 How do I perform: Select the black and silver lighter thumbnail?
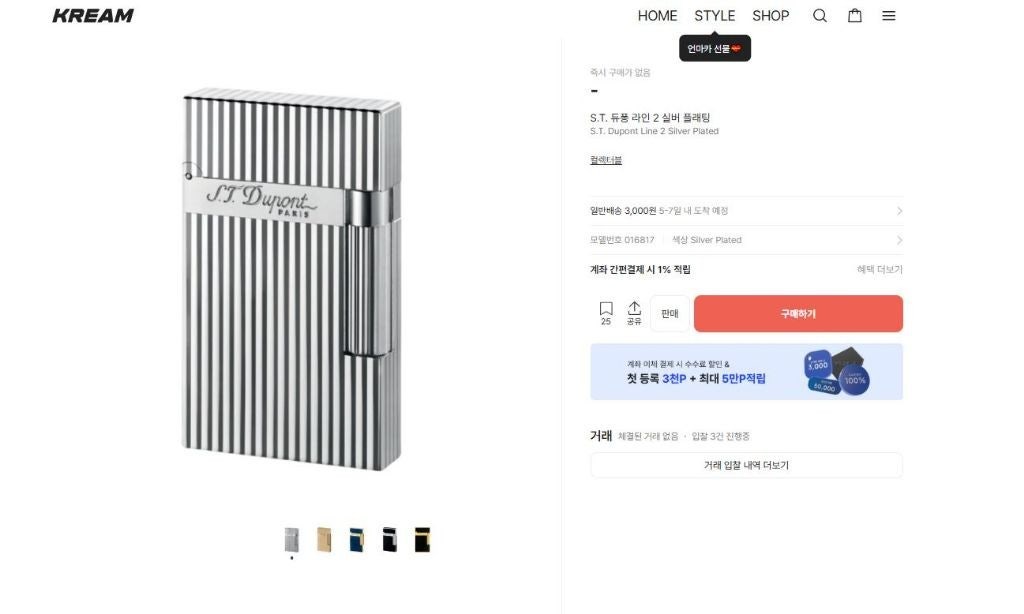coord(389,539)
